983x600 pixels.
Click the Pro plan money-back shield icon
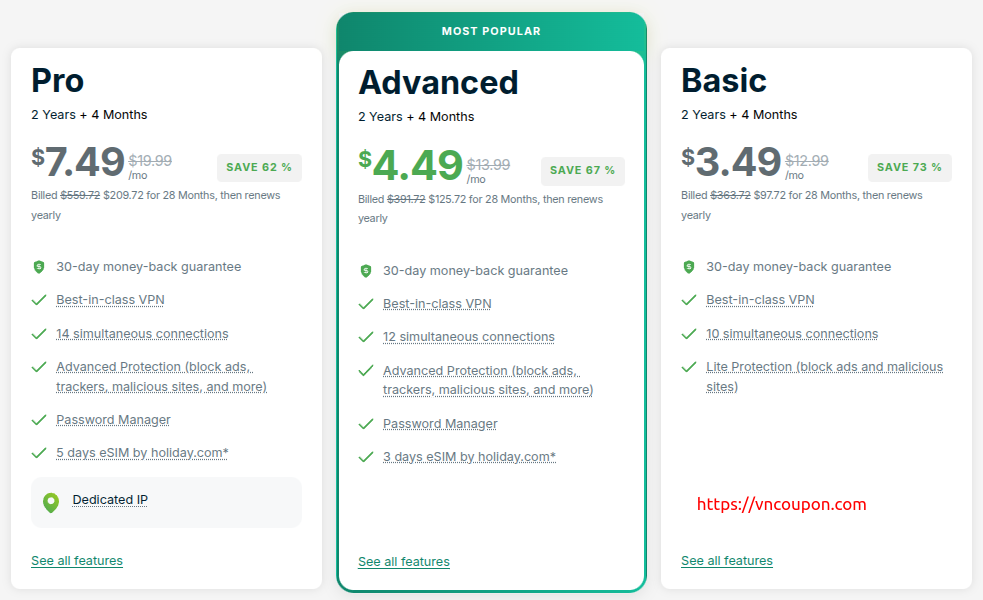pos(39,267)
